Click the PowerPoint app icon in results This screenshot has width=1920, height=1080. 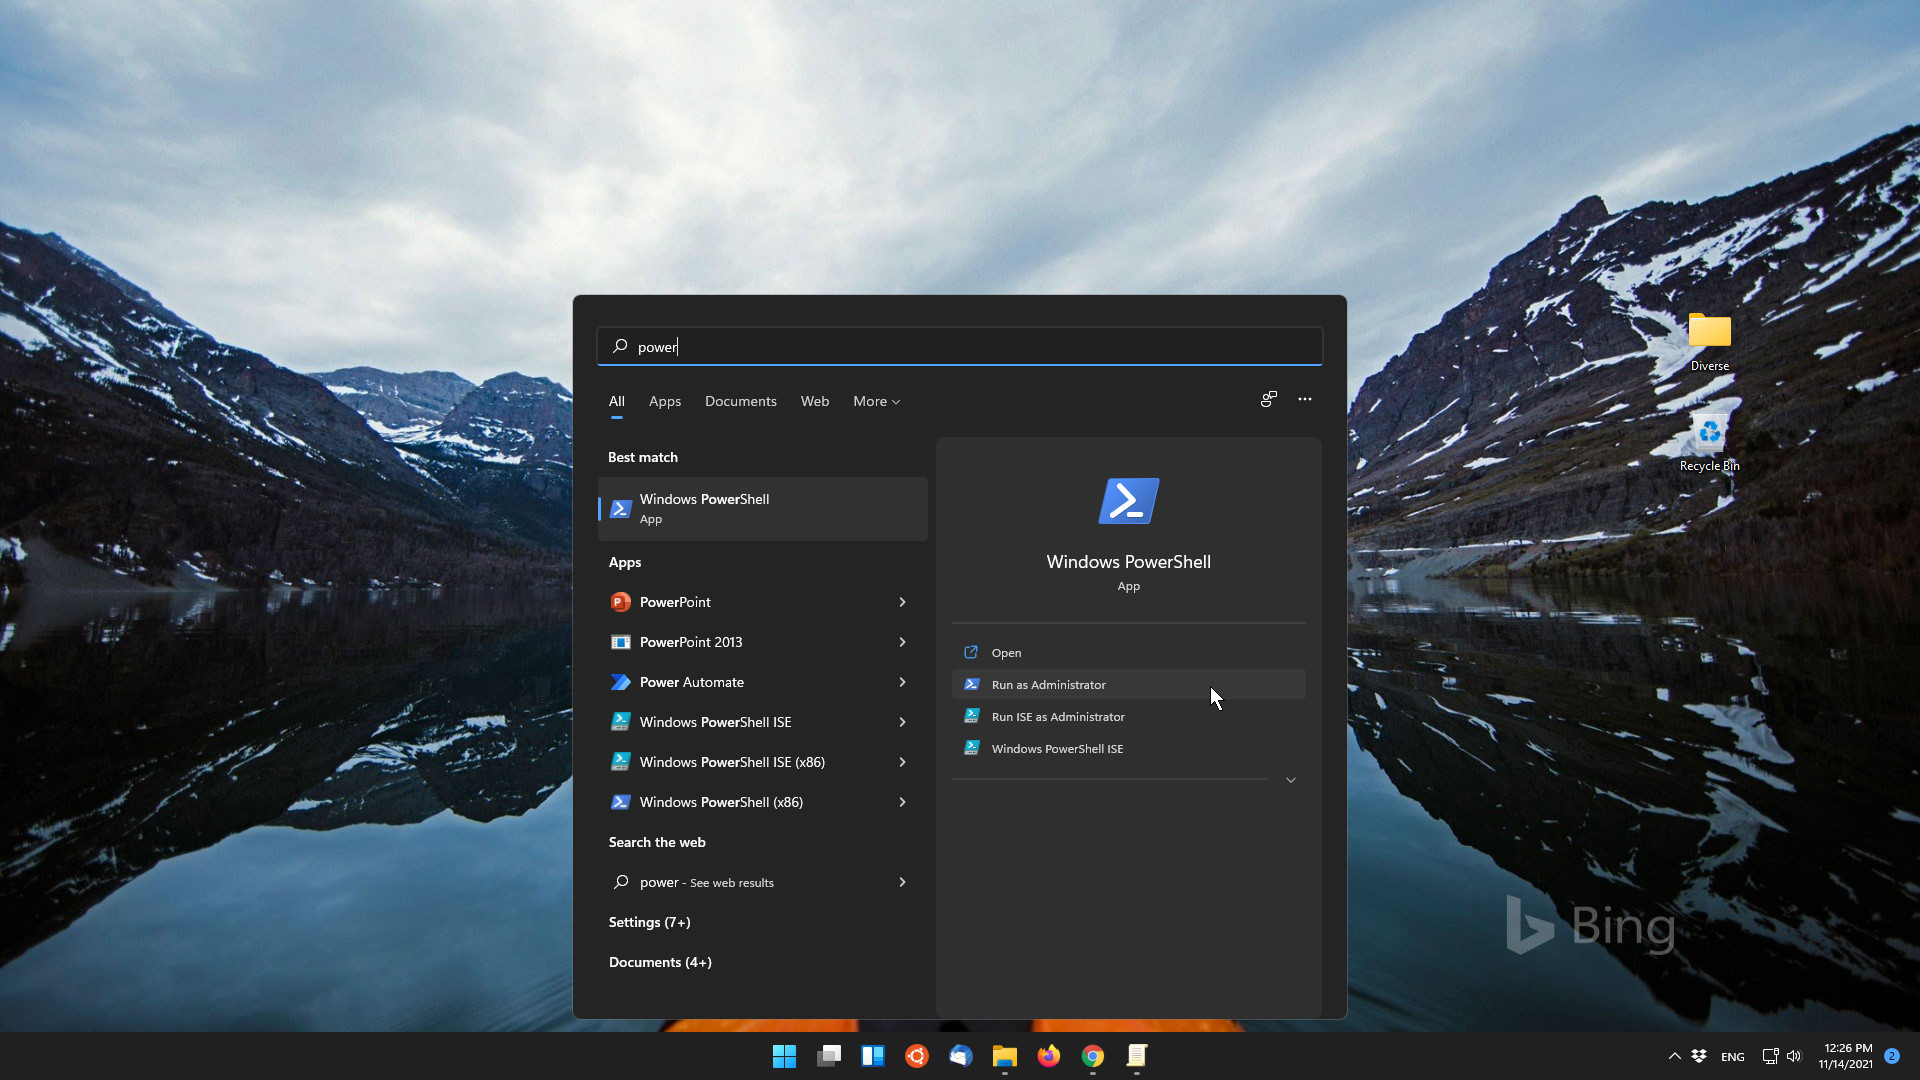tap(621, 602)
